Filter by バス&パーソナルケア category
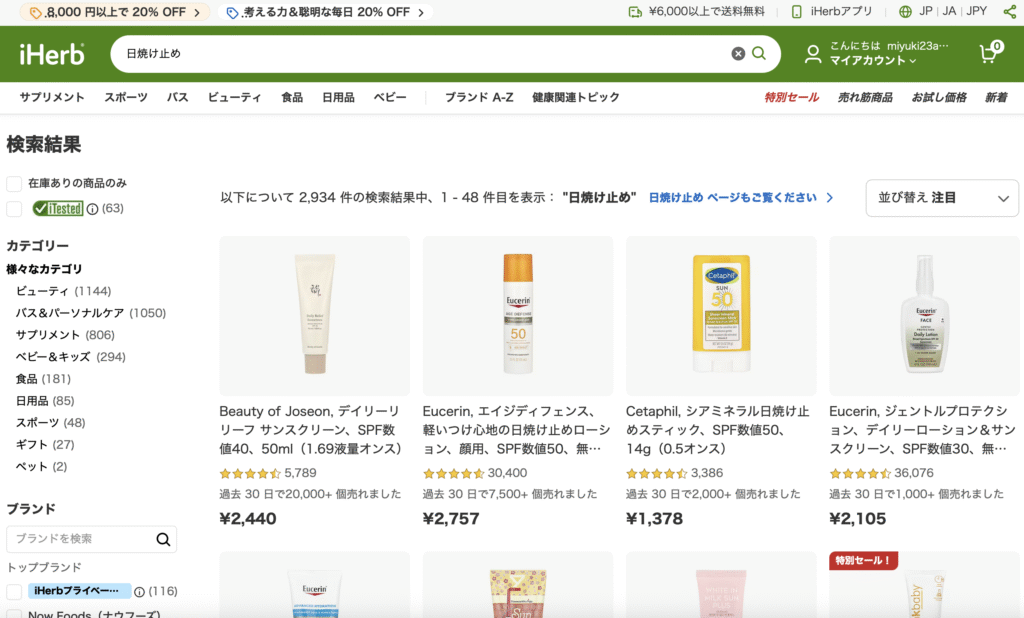 pos(70,313)
